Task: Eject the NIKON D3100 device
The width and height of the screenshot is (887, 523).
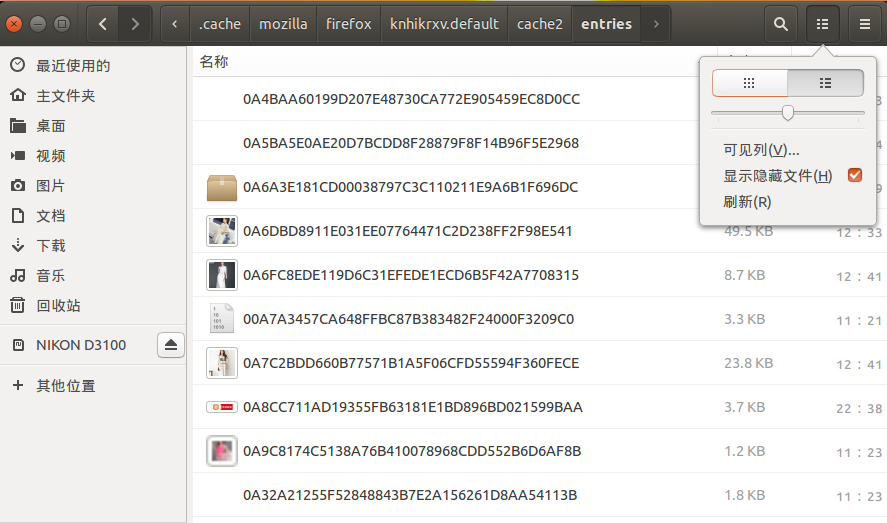Action: pyautogui.click(x=171, y=345)
